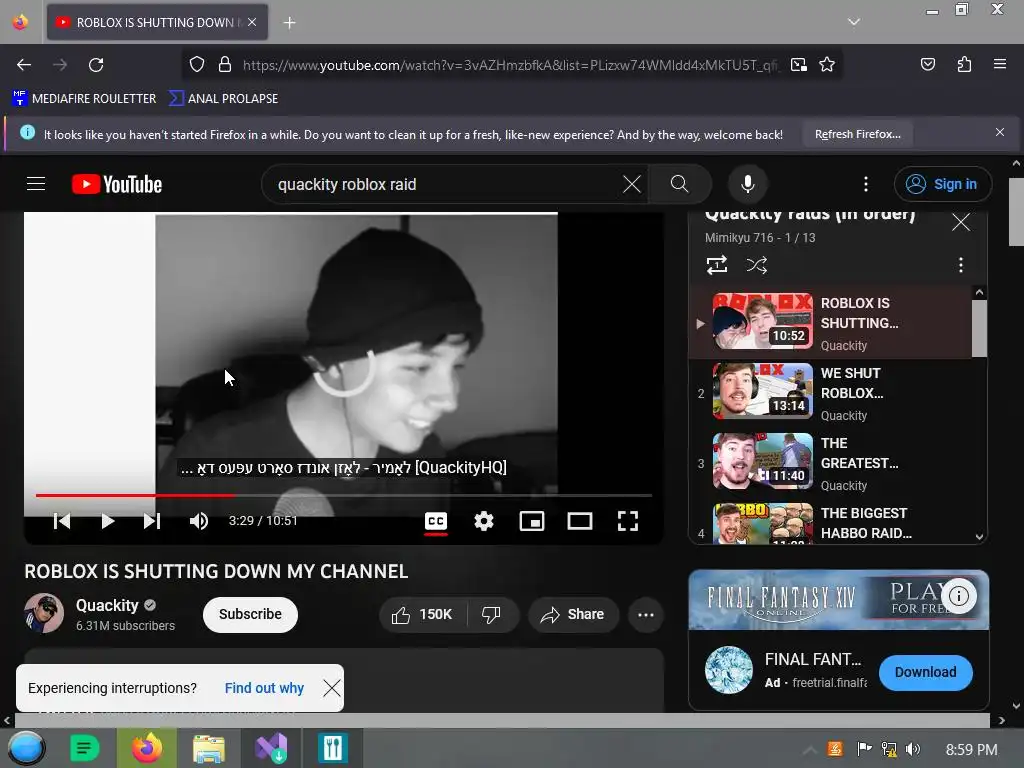1024x768 pixels.
Task: Open video player settings gear
Action: 484,520
